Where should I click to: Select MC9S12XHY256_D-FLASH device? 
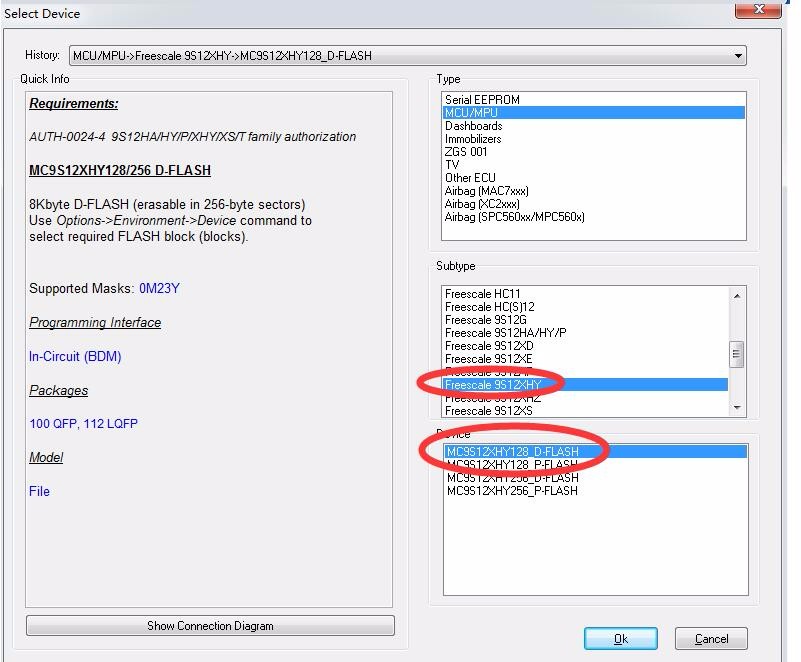pos(596,478)
